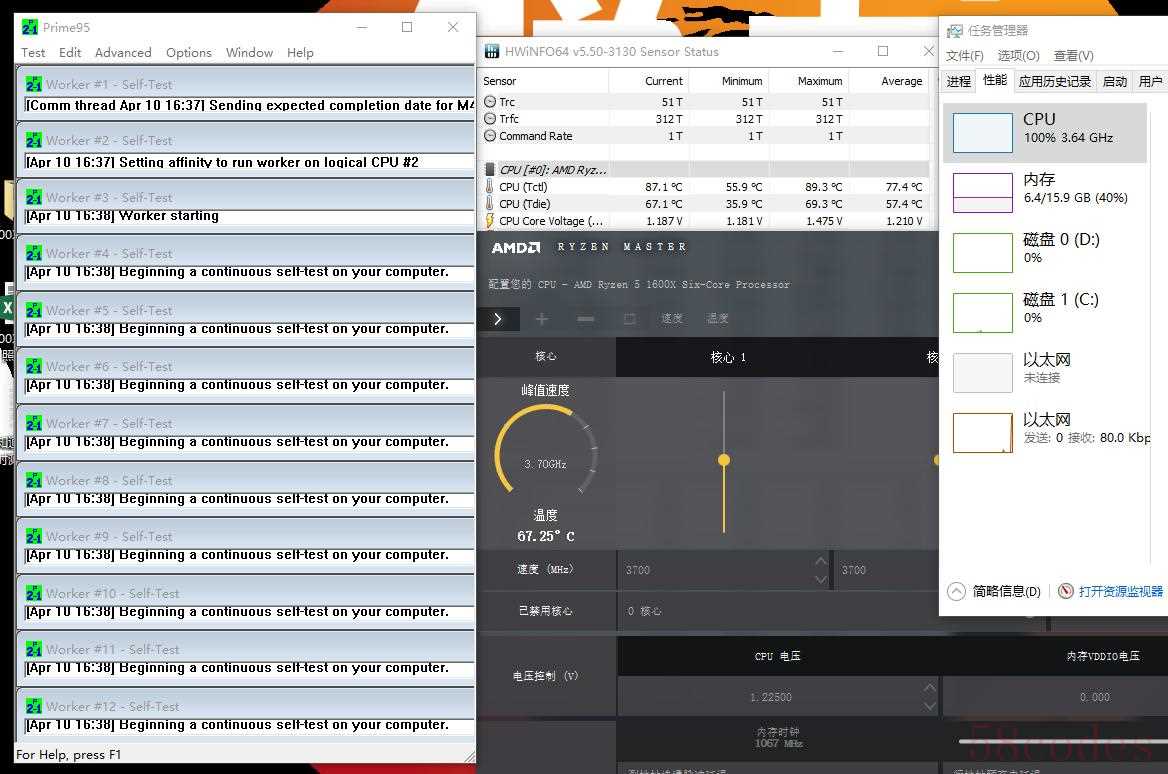Click the CPU (Tctl) thermometer icon
Viewport: 1168px width, 774px height.
click(489, 186)
